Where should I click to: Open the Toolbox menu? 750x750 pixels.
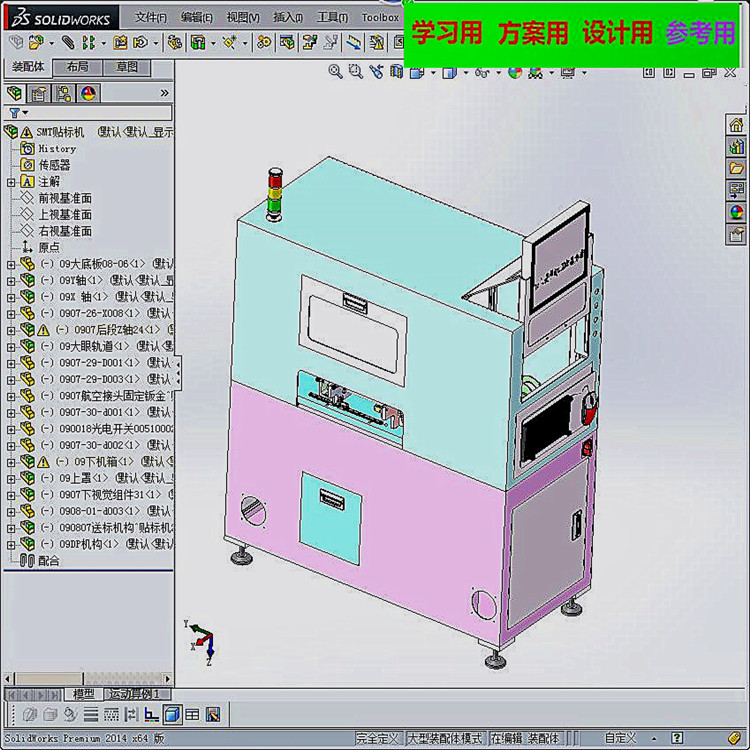tap(380, 18)
